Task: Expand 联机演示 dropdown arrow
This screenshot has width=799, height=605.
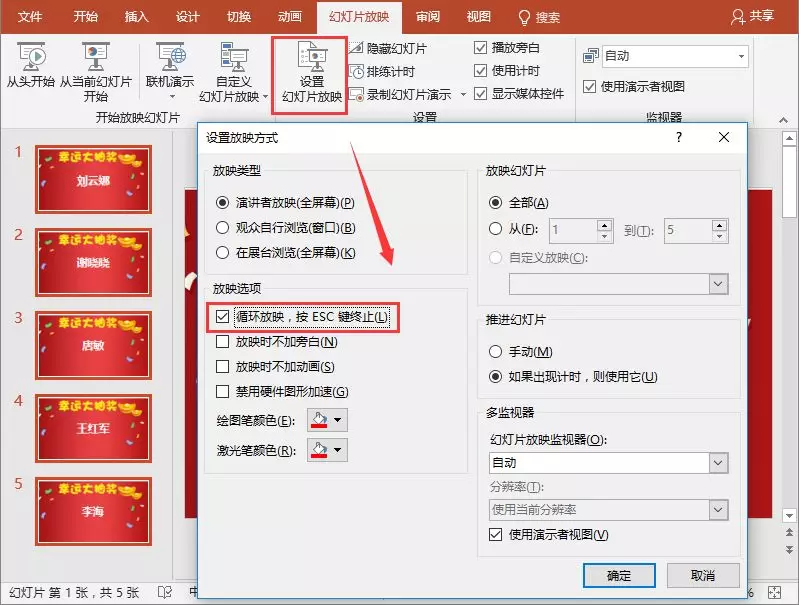Action: (x=172, y=97)
